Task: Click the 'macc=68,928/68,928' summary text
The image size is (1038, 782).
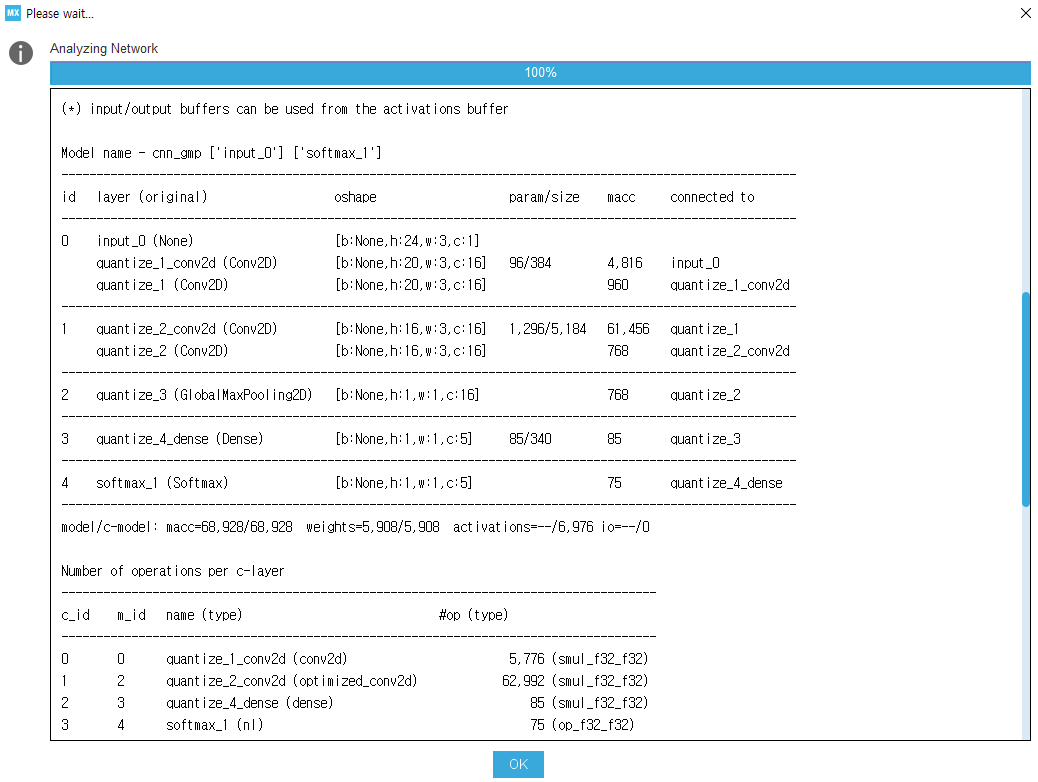Action: 229,527
